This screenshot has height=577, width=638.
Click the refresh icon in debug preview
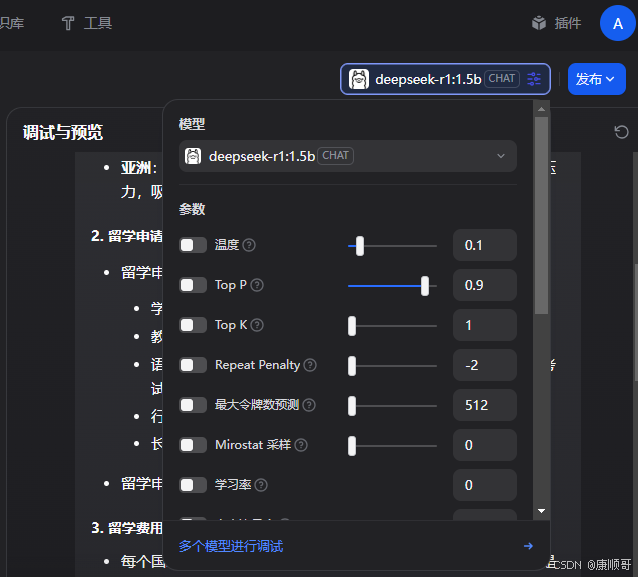pos(621,132)
